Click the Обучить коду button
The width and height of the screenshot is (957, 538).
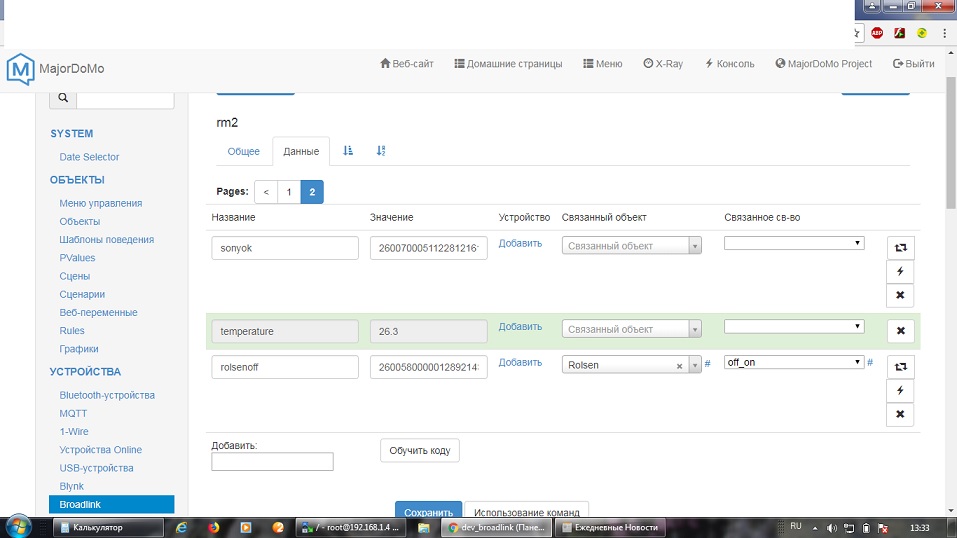click(419, 451)
